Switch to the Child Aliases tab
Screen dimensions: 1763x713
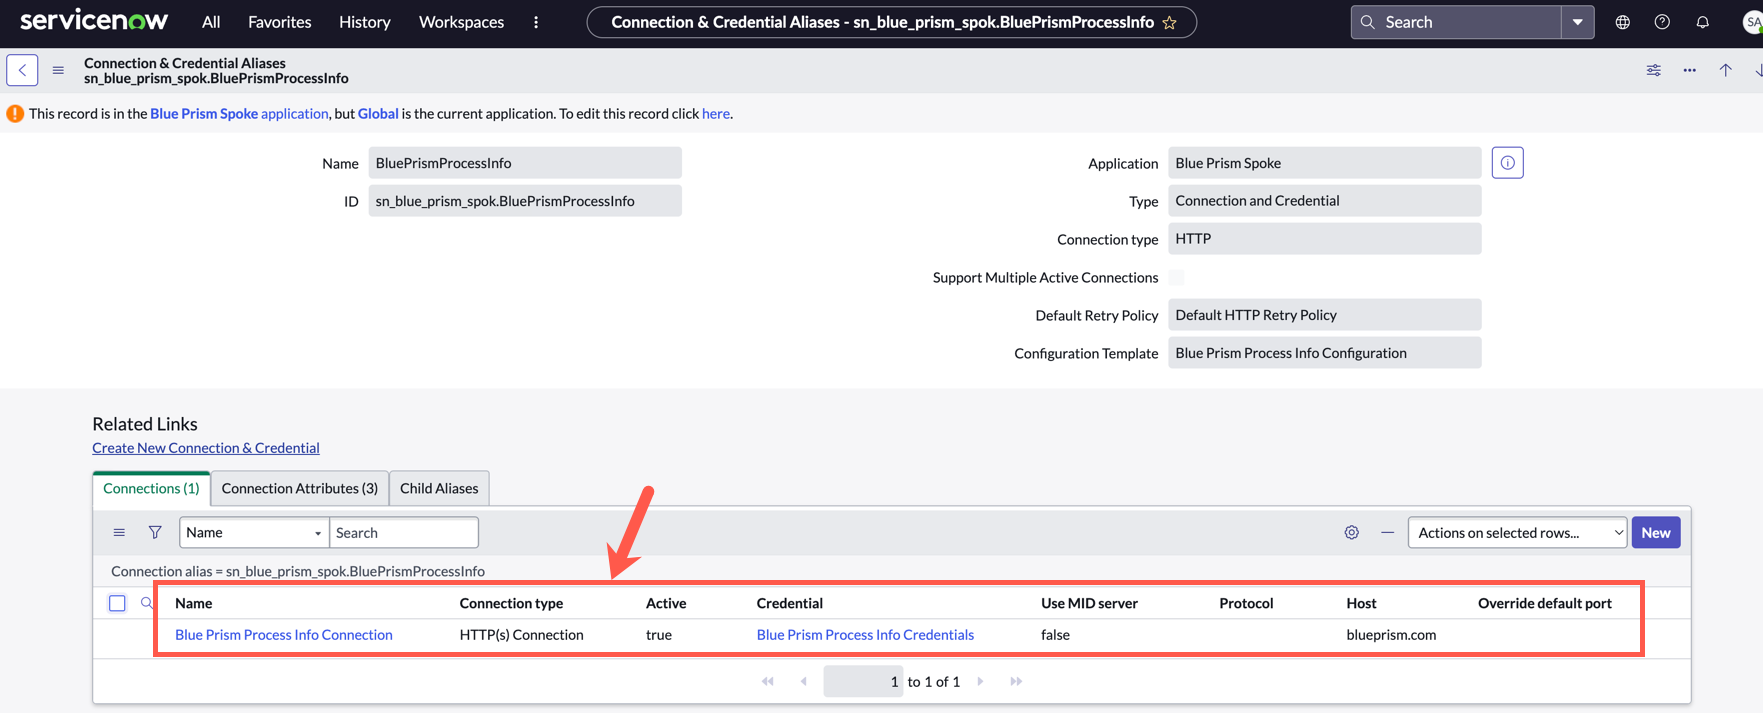click(439, 488)
